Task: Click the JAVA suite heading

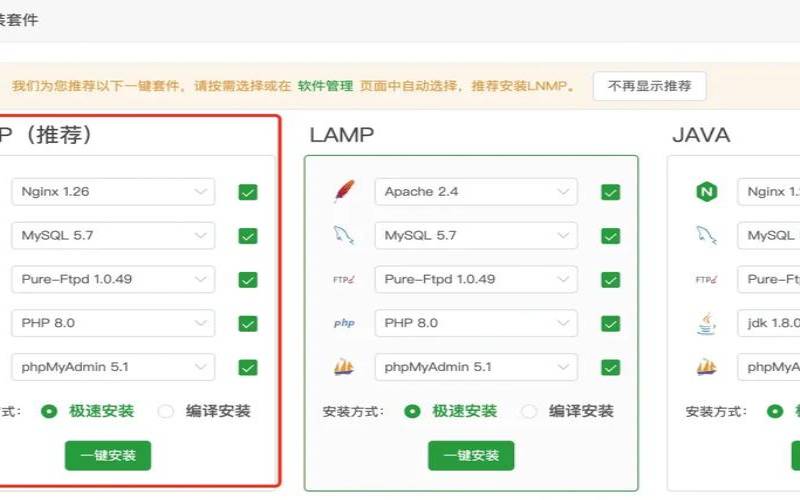Action: coord(701,135)
